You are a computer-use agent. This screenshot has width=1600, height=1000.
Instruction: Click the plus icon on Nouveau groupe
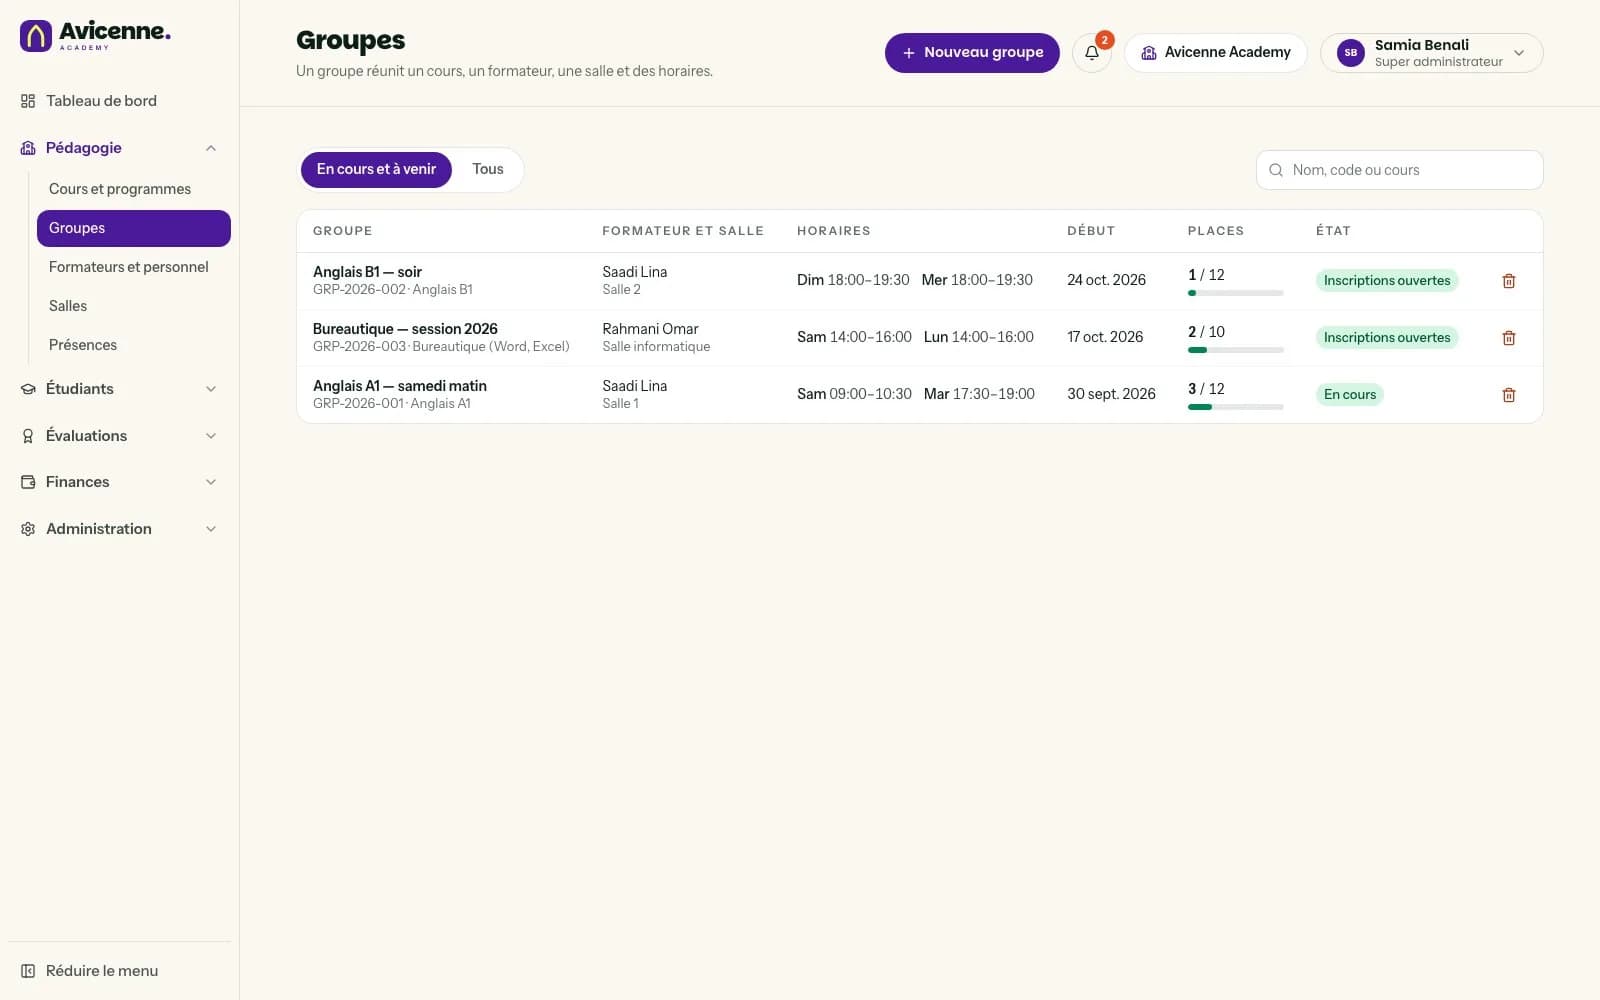(909, 53)
